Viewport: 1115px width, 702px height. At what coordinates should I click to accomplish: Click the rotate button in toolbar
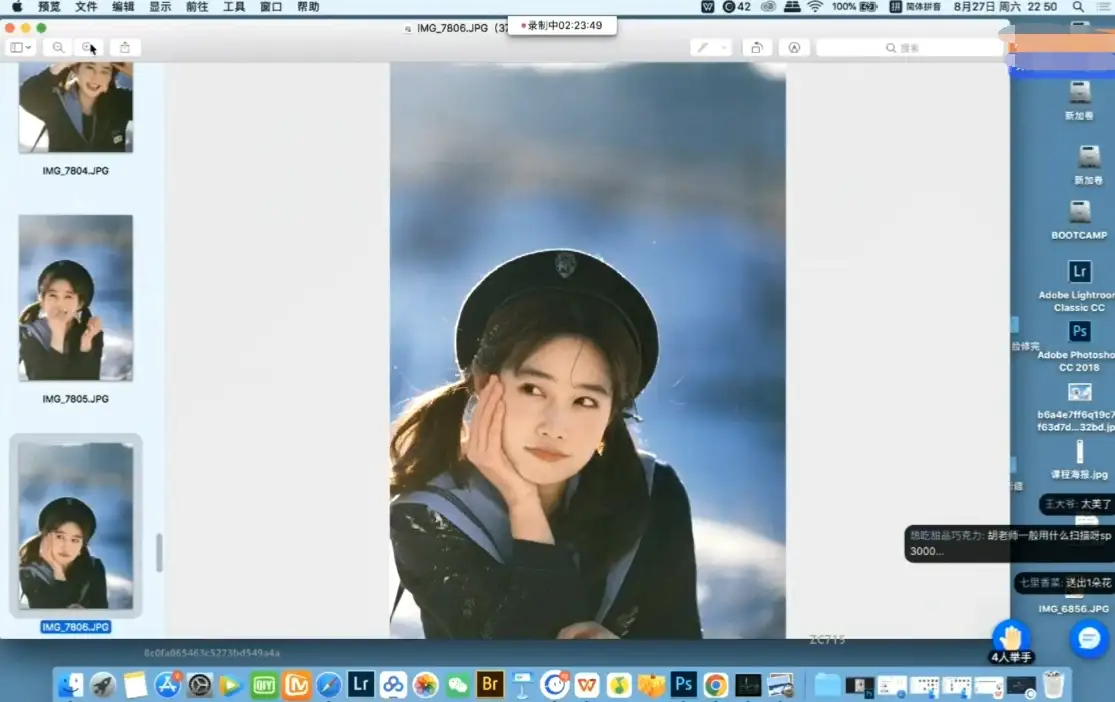click(757, 47)
